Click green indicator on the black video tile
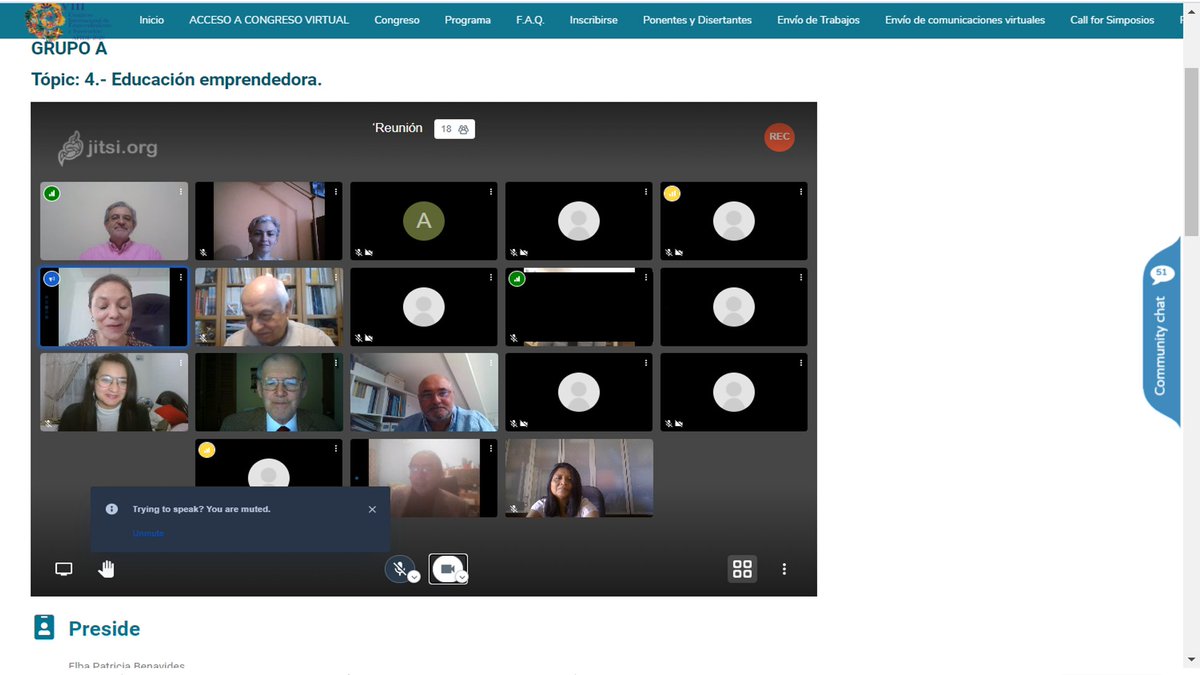1200x675 pixels. 516,279
